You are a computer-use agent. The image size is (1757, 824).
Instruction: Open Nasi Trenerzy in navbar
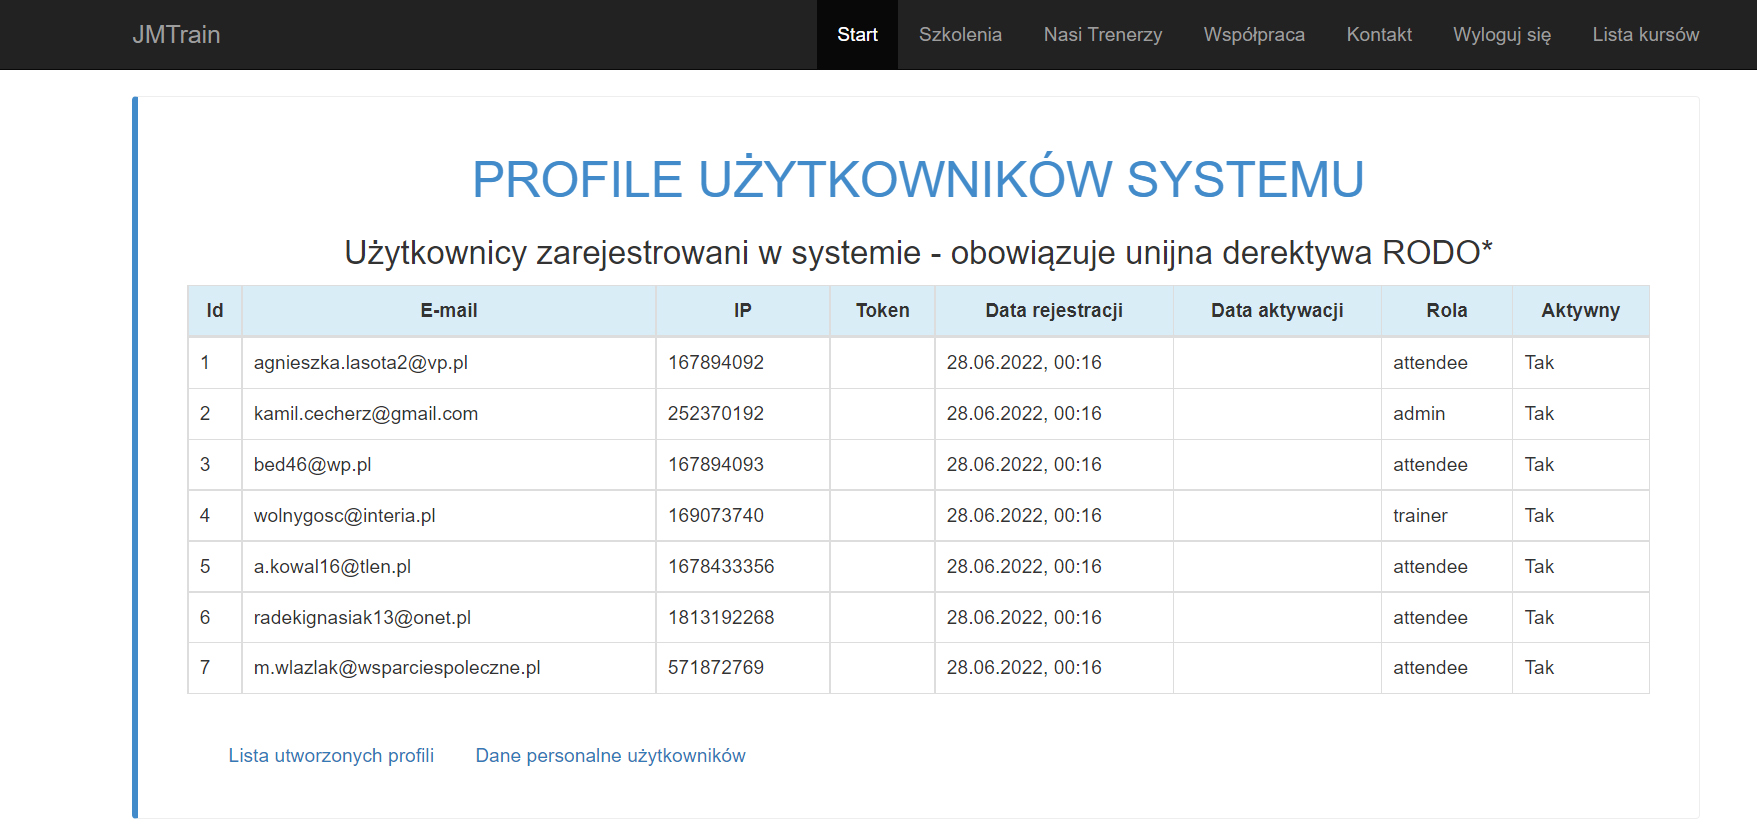(x=1103, y=34)
